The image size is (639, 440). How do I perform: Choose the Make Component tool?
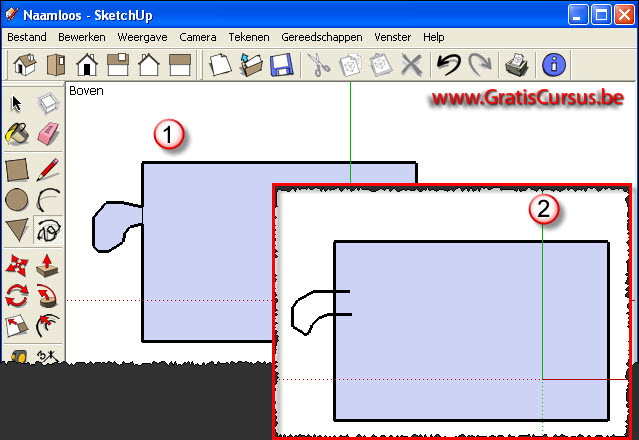(x=48, y=103)
